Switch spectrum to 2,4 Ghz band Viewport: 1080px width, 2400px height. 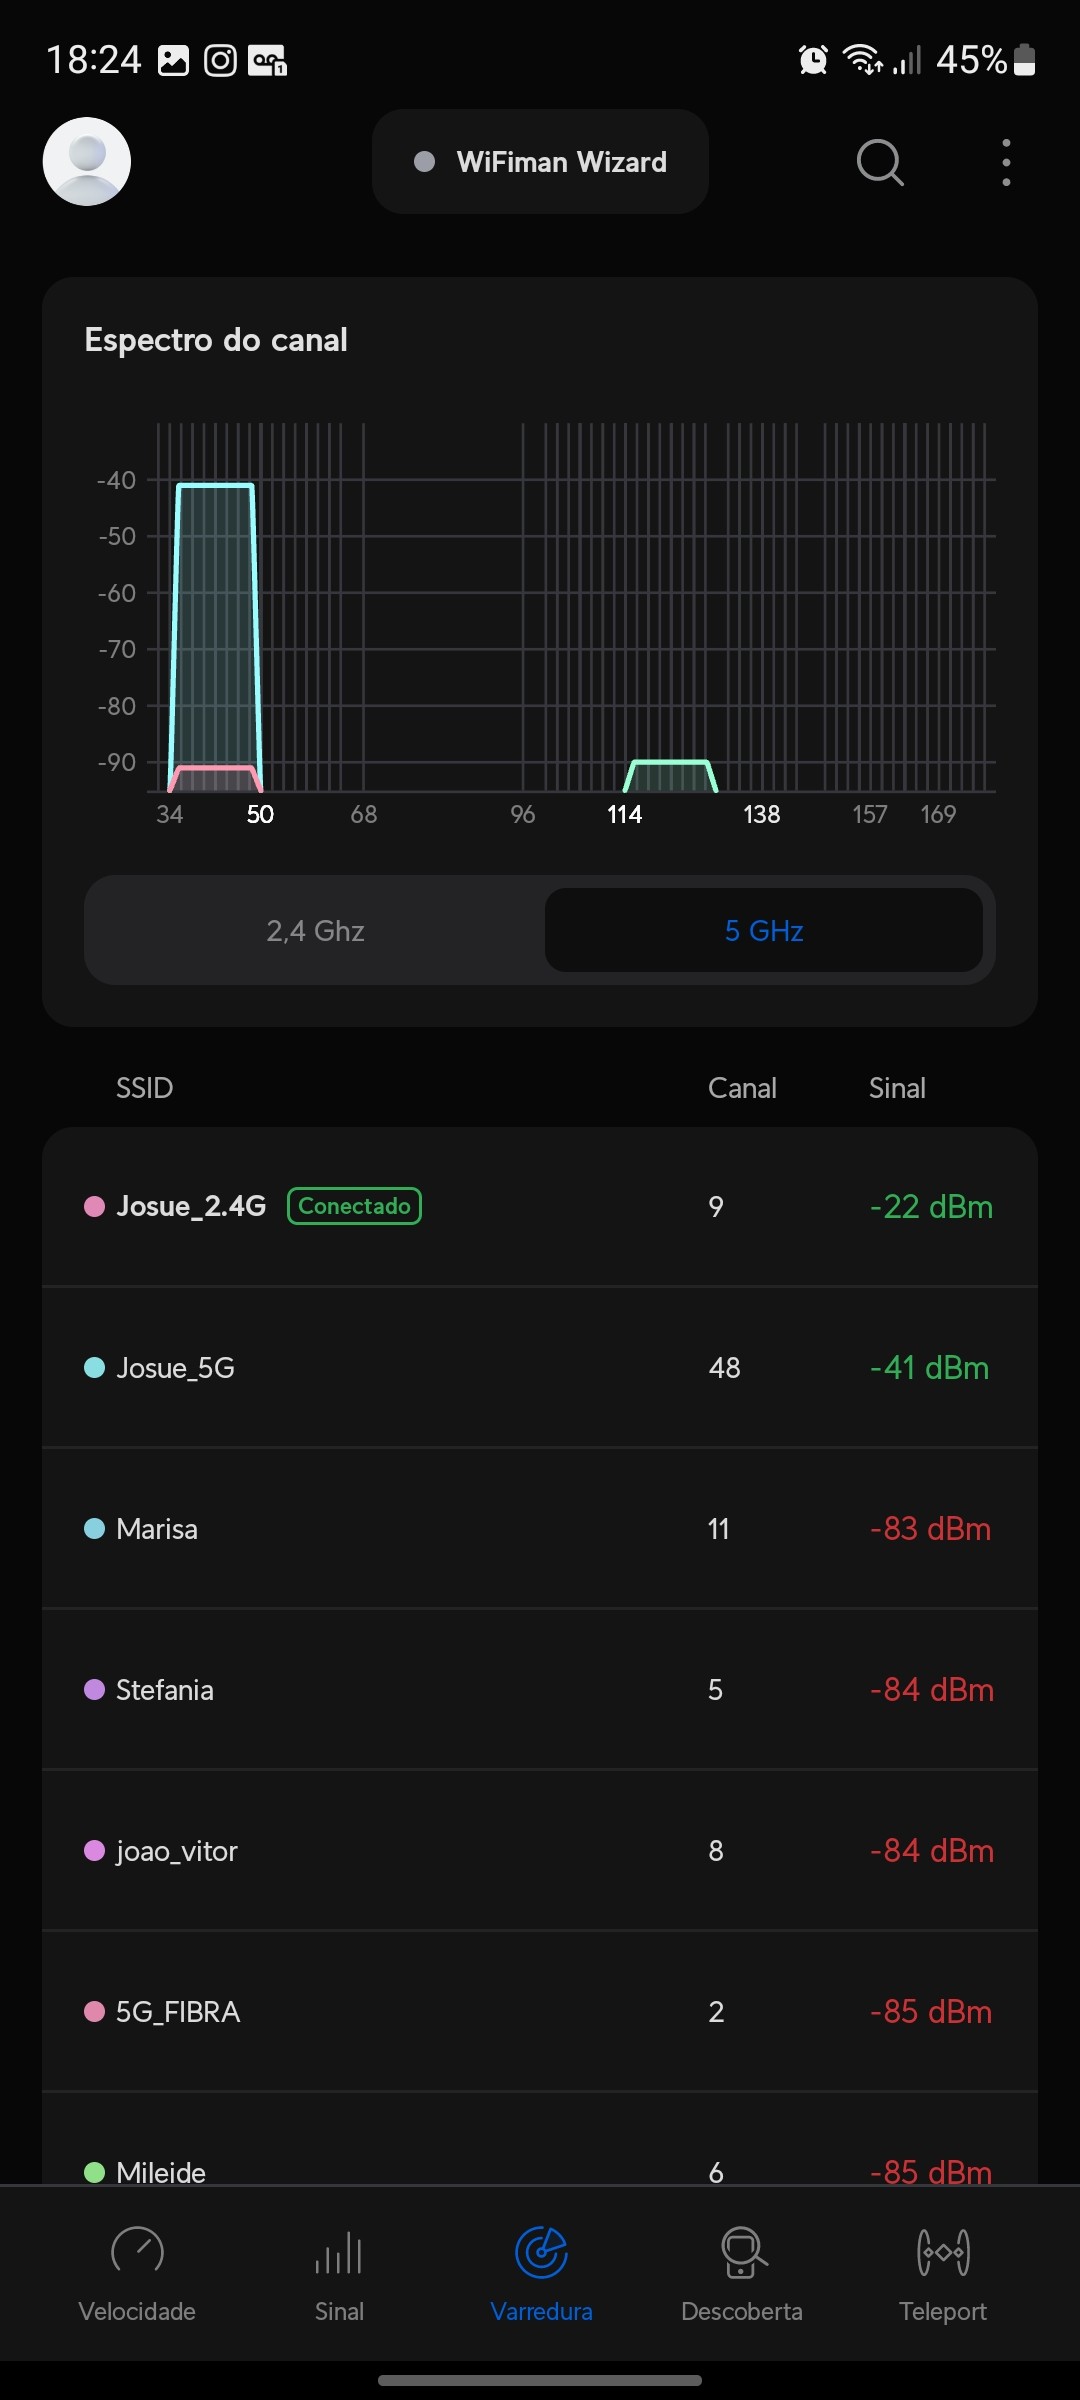315,931
